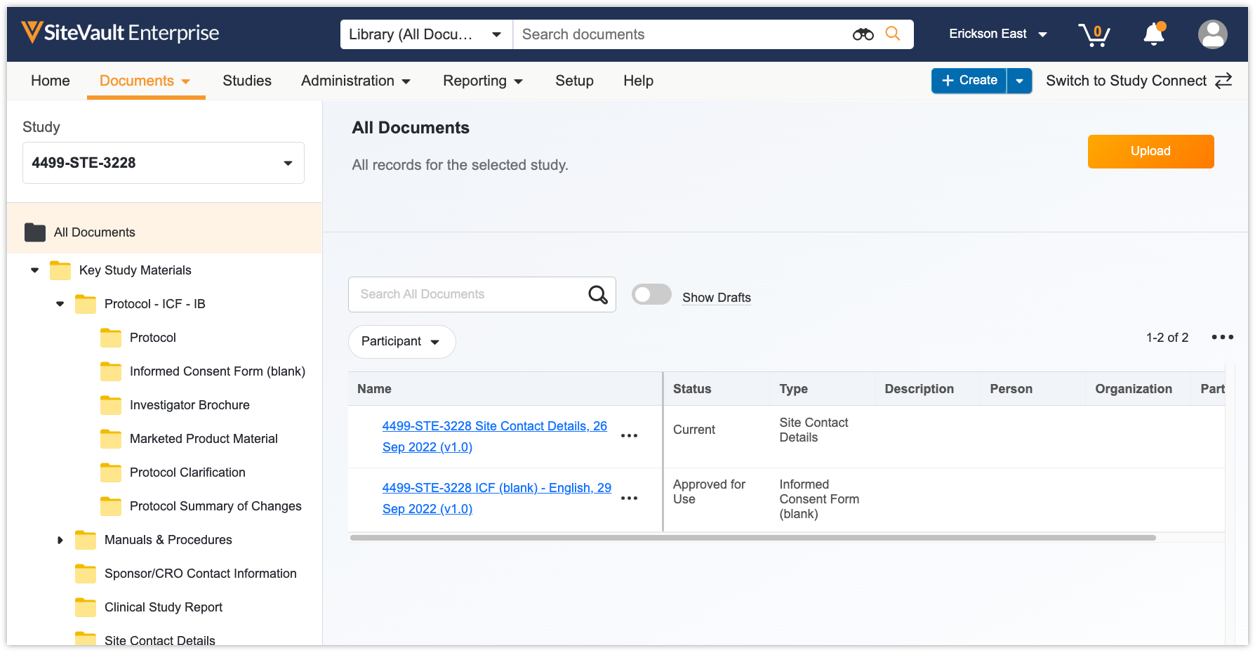Open advanced search binoculars icon

[863, 34]
